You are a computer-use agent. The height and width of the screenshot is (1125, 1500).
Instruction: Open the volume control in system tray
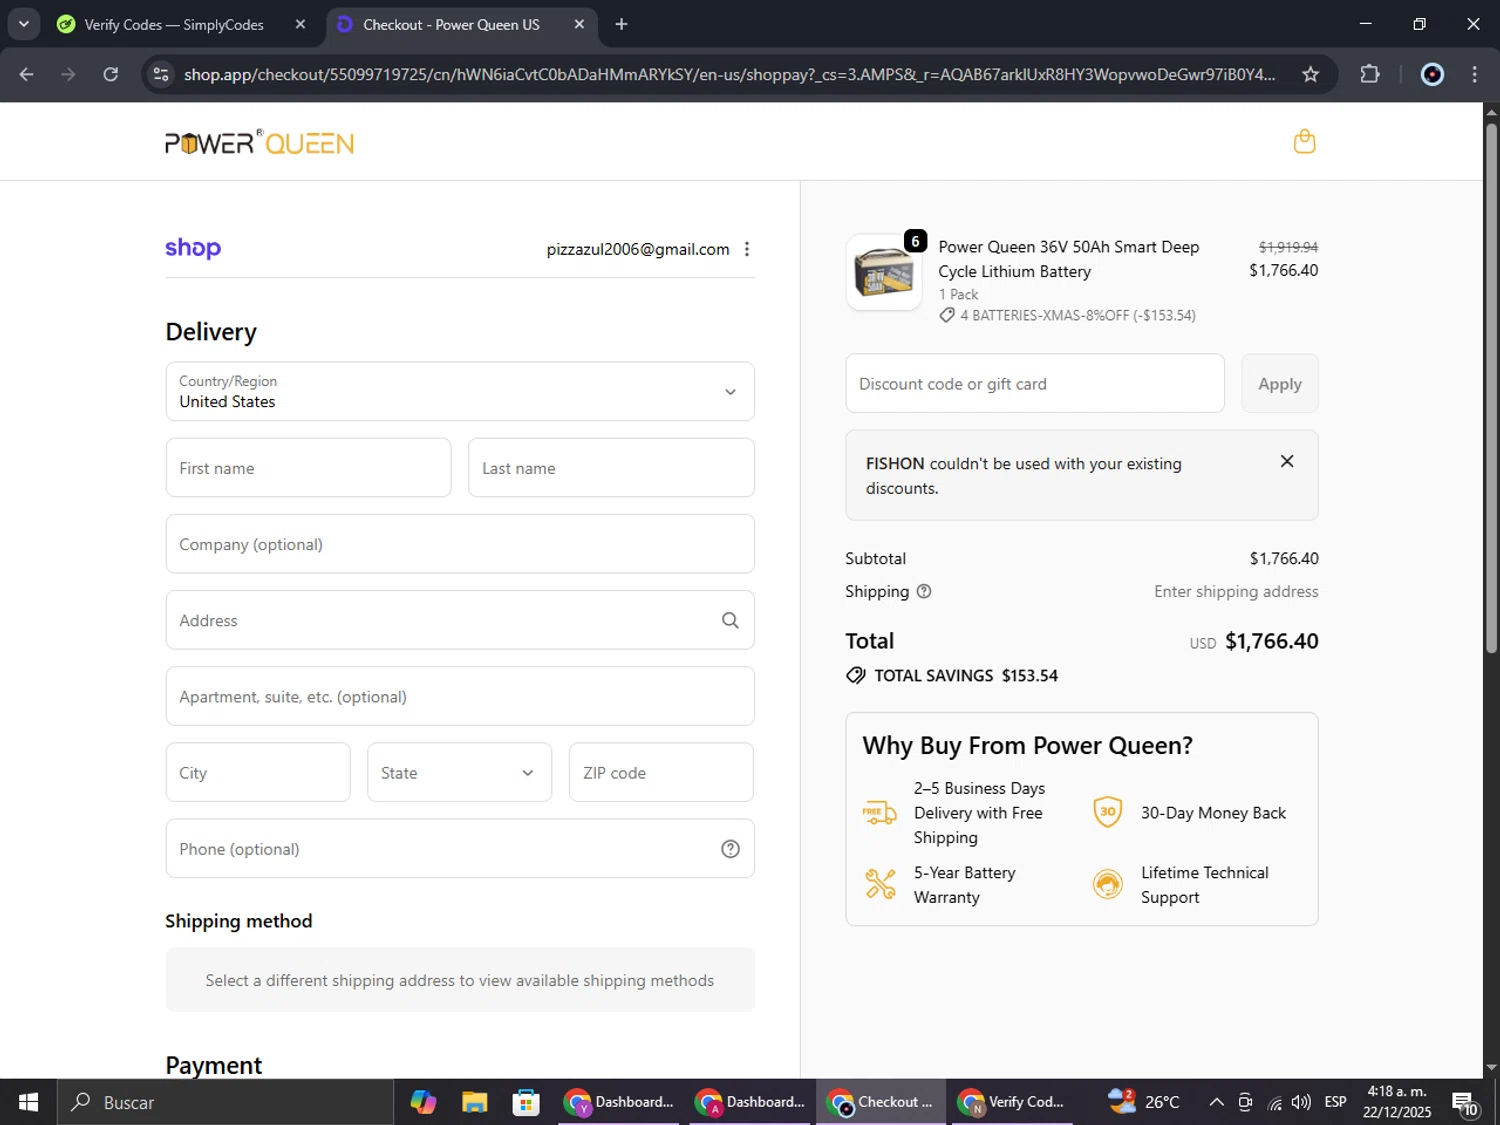point(1301,1102)
